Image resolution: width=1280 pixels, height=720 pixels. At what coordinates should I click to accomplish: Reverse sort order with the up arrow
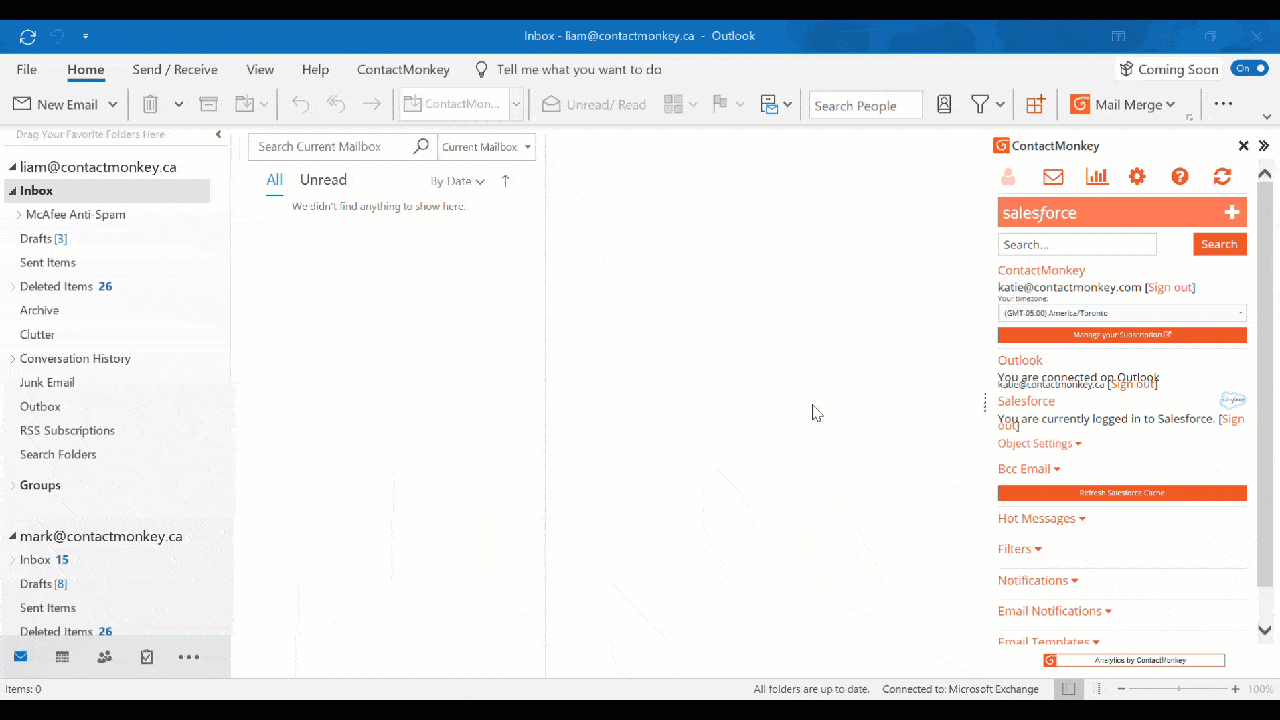coord(505,181)
